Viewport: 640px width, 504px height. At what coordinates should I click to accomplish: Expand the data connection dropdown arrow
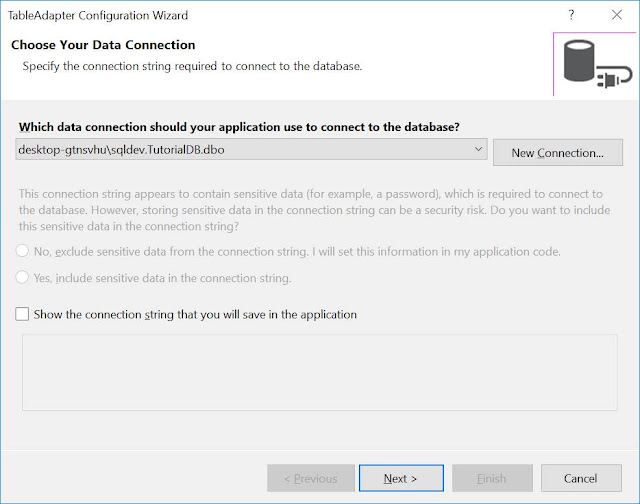click(478, 149)
